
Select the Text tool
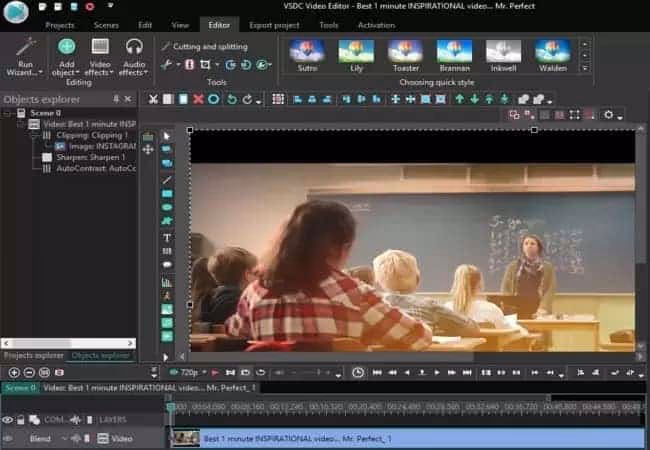[x=167, y=237]
